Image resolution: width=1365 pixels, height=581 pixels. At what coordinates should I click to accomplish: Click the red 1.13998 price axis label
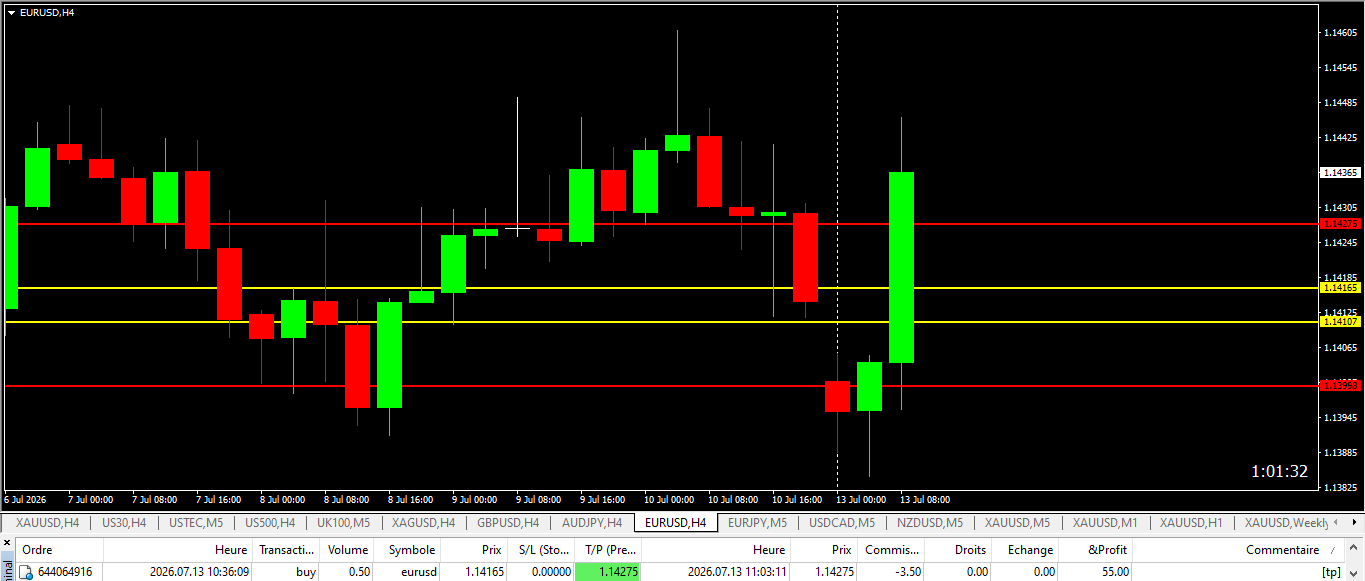pyautogui.click(x=1340, y=385)
